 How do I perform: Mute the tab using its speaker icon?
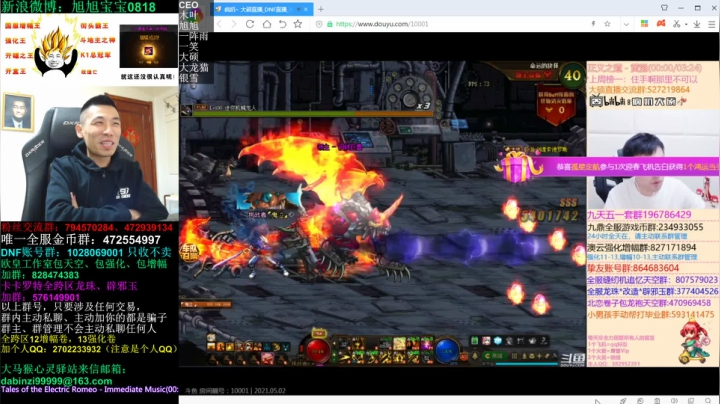pyautogui.click(x=298, y=9)
